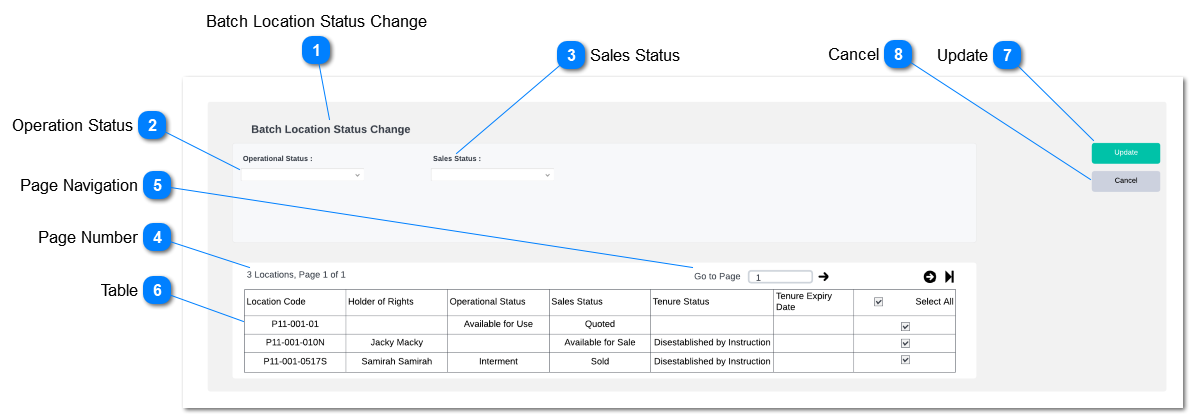Click Samirah Samirah holder cell

tap(397, 362)
